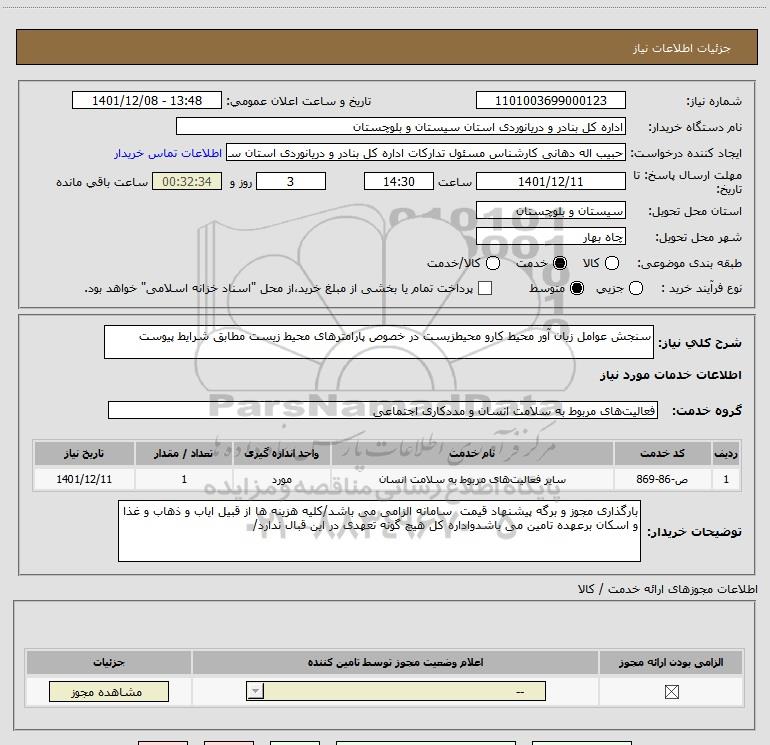Click the مشاهده مجوز button
Viewport: 770px width, 745px height.
109,691
